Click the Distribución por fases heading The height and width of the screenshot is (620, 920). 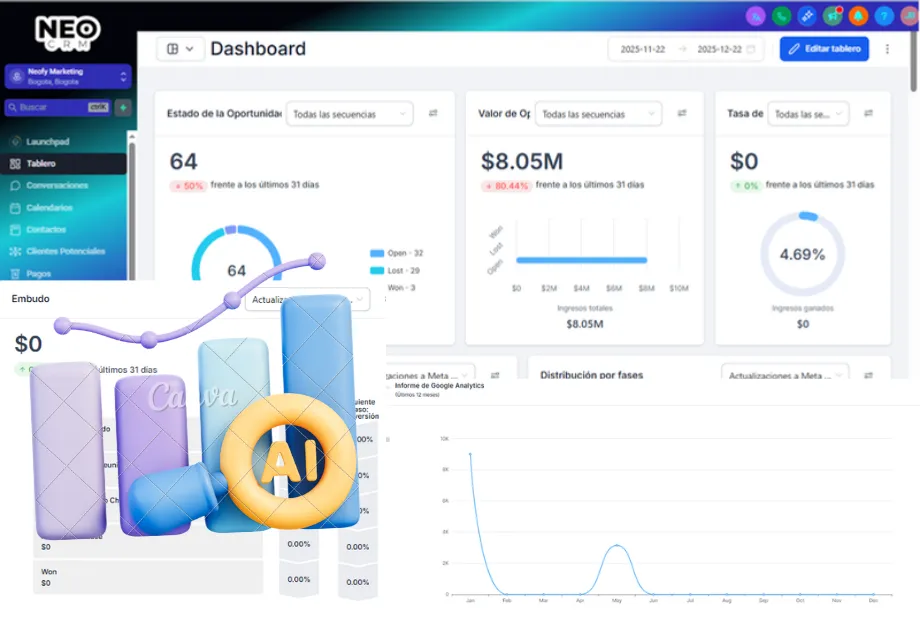(591, 374)
